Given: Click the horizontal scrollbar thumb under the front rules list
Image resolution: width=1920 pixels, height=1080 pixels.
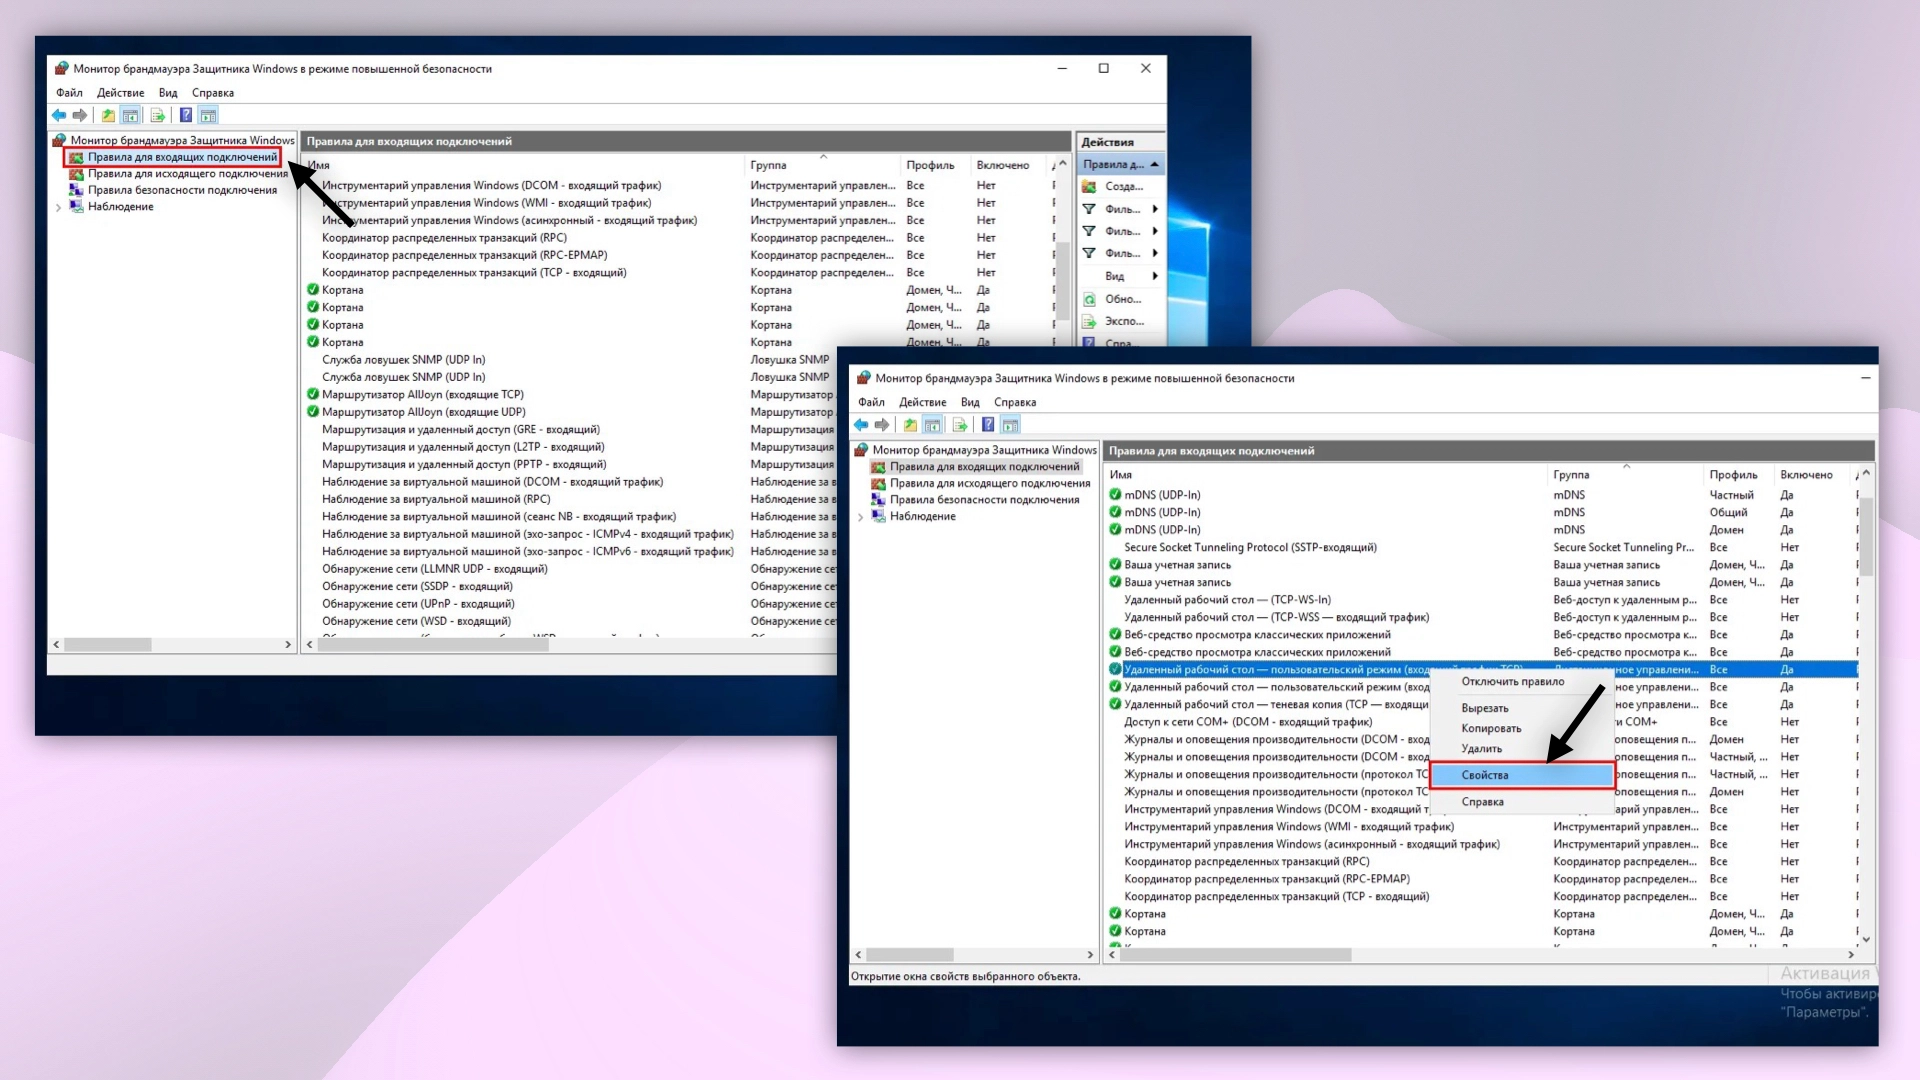Looking at the screenshot, I should [x=1235, y=955].
